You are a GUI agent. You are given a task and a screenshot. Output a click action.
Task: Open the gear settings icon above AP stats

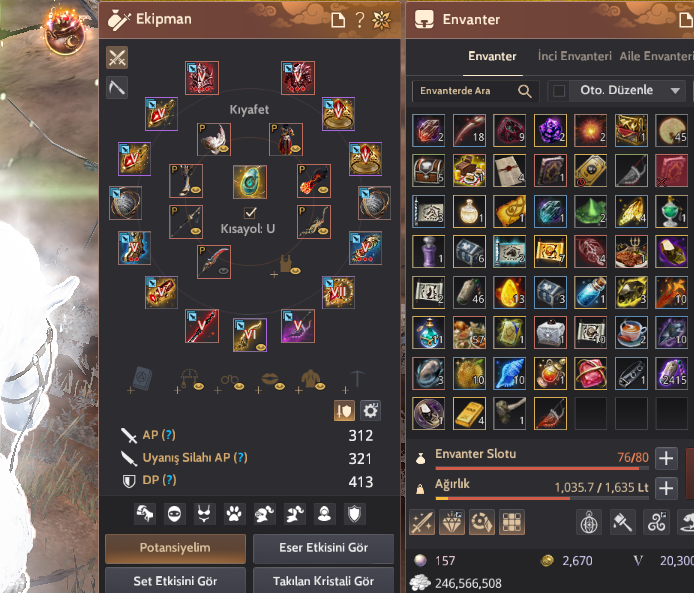(370, 411)
